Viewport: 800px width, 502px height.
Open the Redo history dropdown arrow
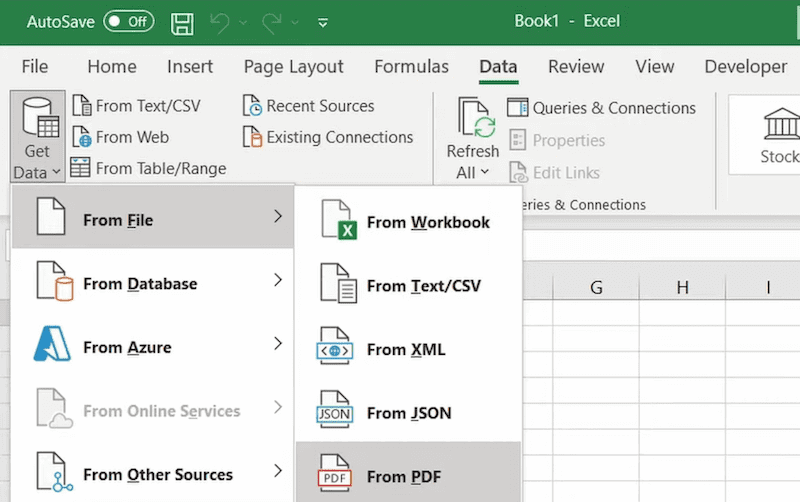pyautogui.click(x=295, y=22)
